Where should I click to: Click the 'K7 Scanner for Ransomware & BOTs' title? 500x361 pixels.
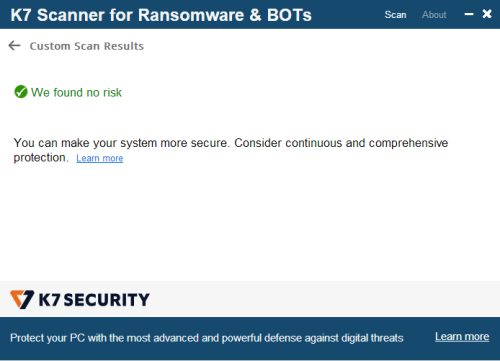coord(161,15)
